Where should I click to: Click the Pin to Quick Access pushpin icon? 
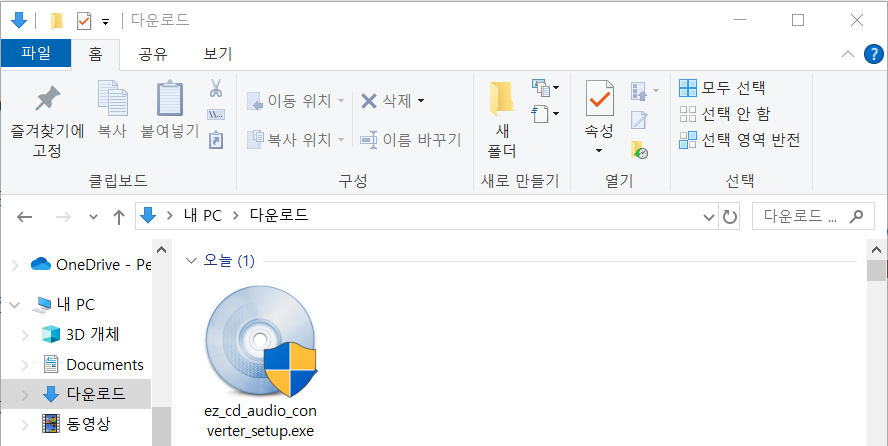48,99
